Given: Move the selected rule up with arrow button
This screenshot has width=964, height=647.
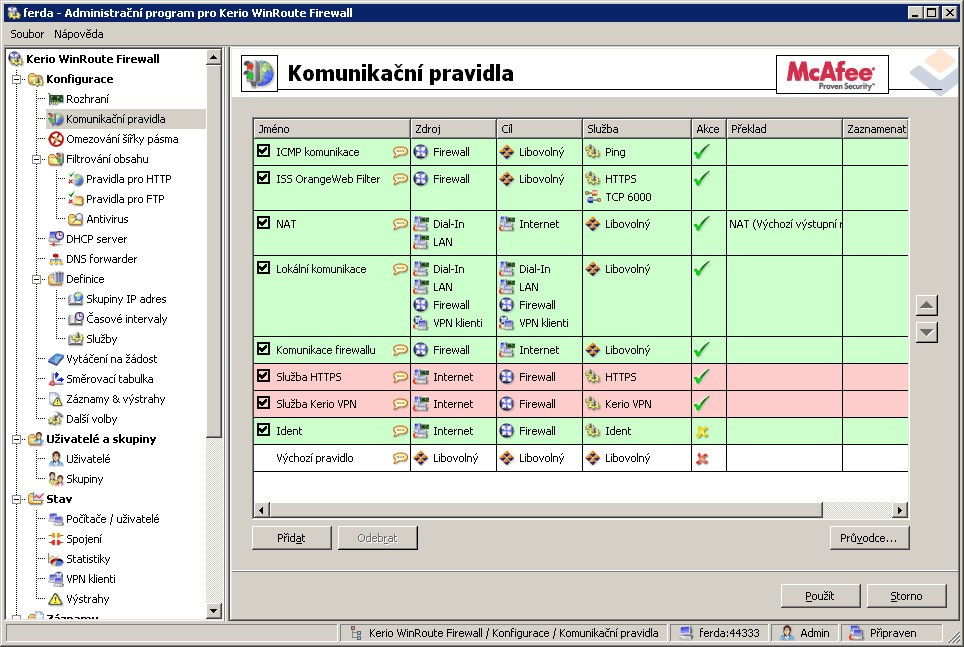Looking at the screenshot, I should click(926, 306).
